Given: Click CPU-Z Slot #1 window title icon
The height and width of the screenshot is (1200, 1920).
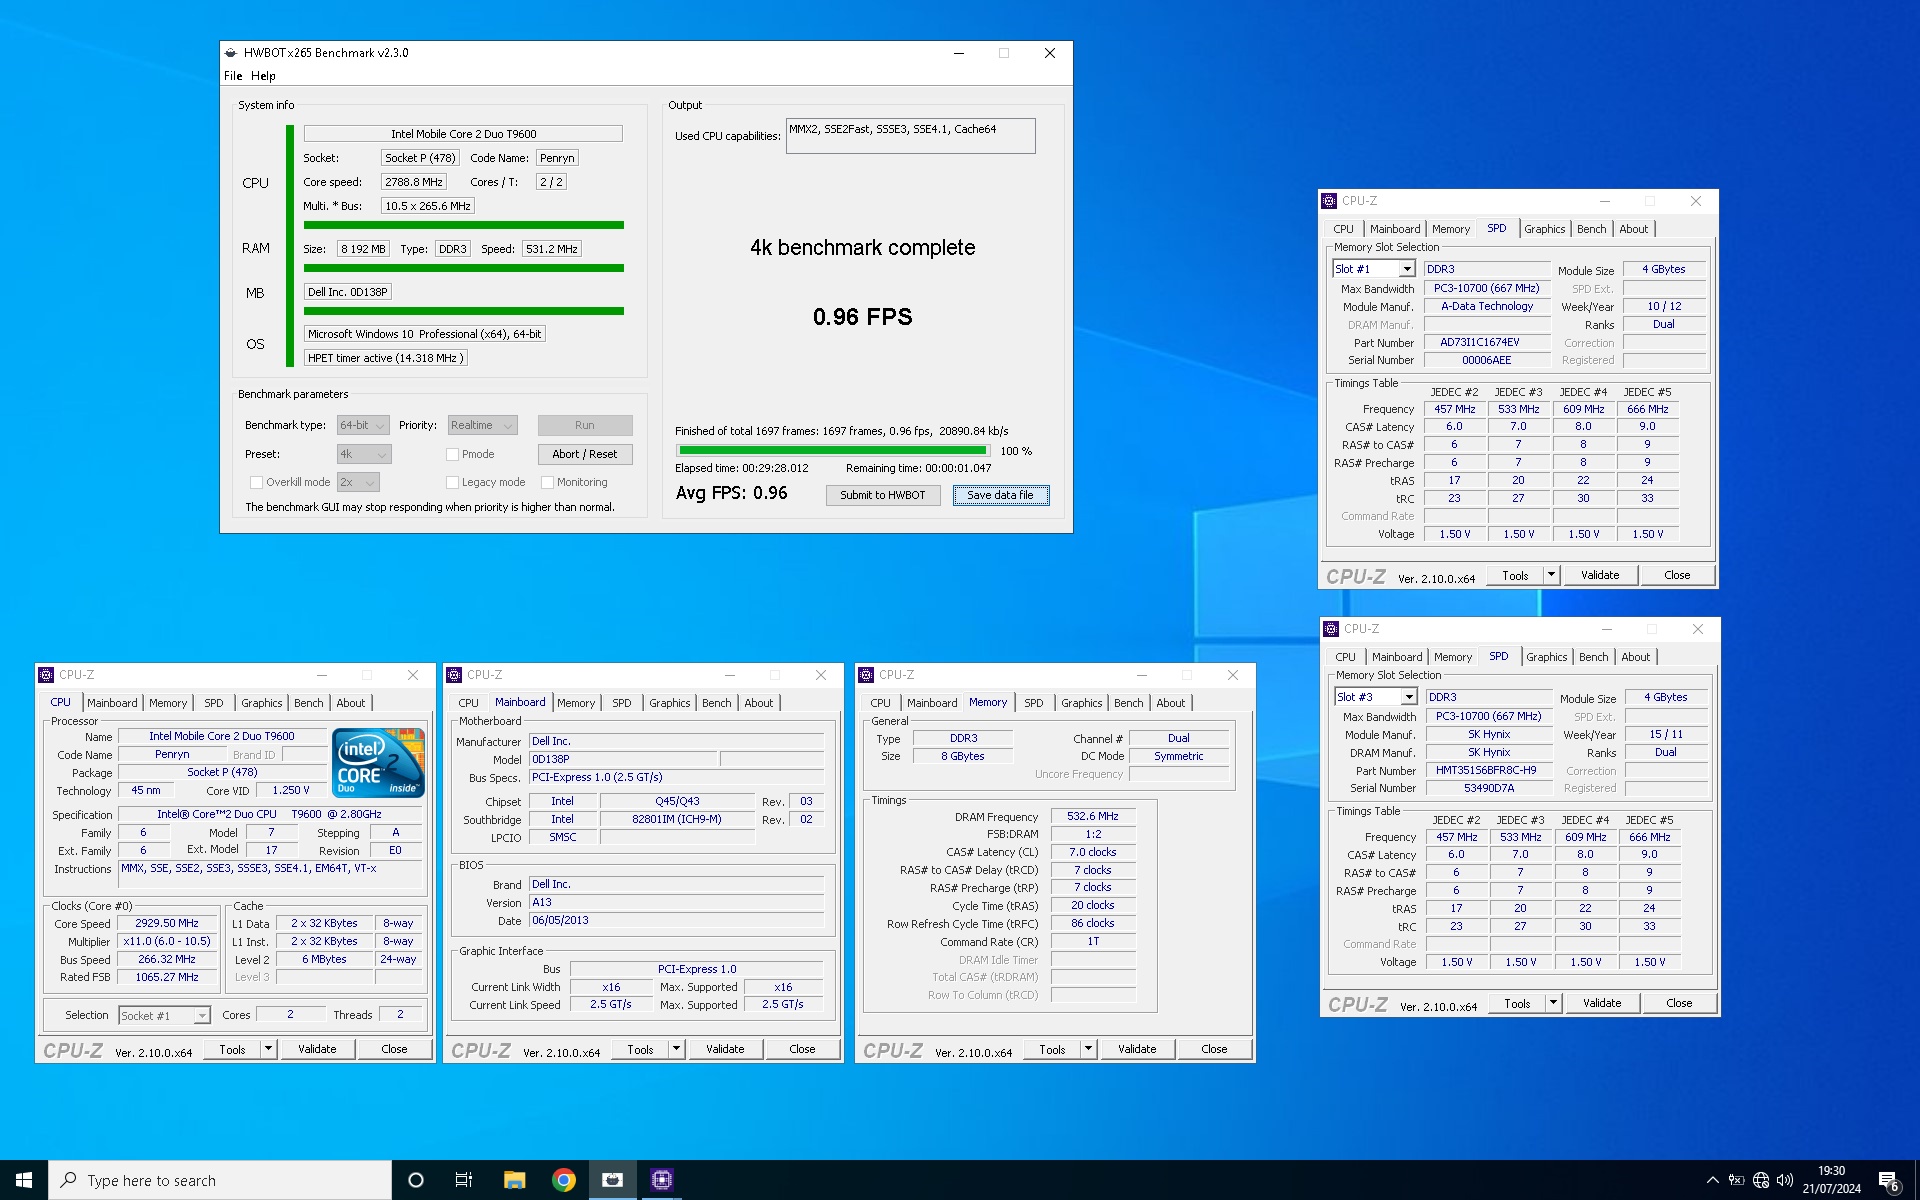Looking at the screenshot, I should (1329, 201).
